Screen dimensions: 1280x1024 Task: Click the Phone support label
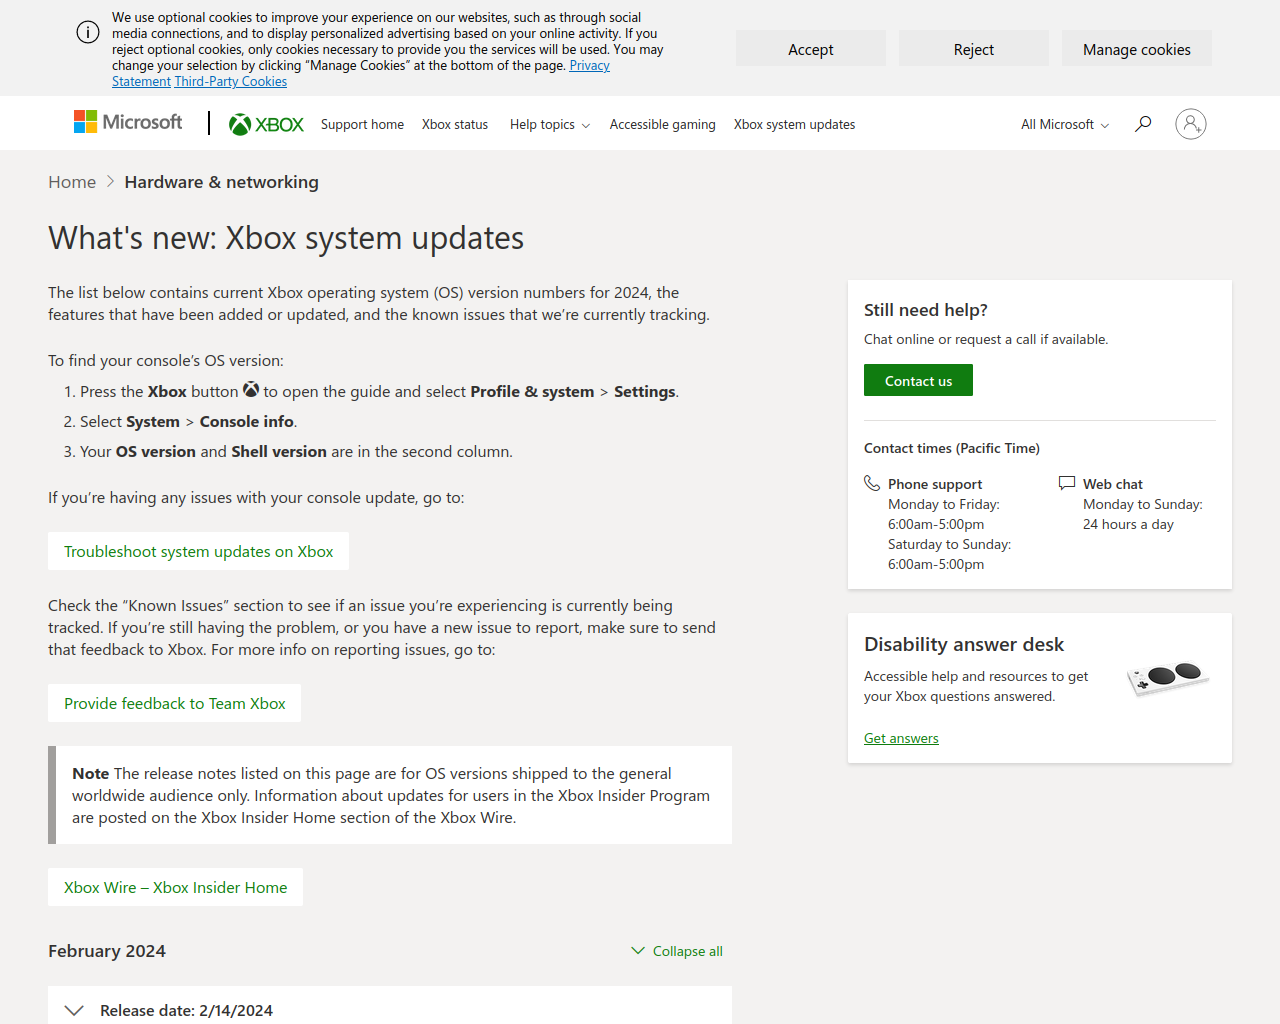935,484
